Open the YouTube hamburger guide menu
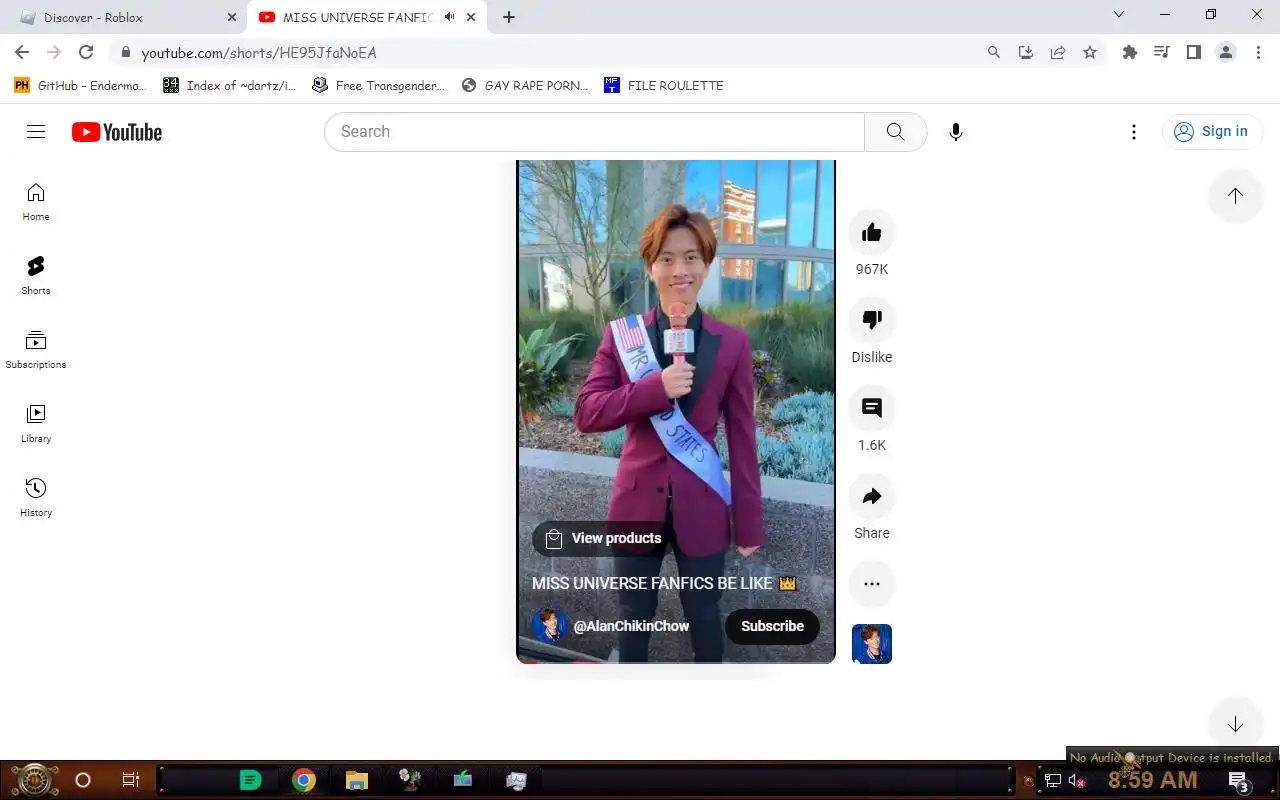The width and height of the screenshot is (1280, 800). coord(36,132)
